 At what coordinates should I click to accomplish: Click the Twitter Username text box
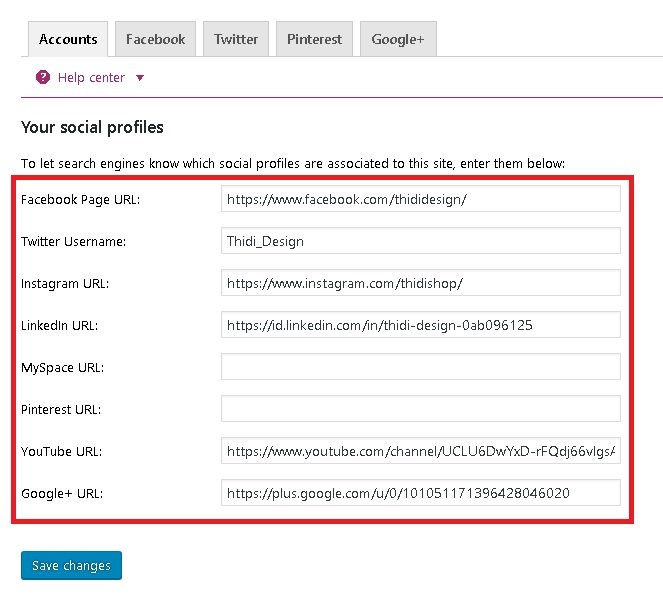(x=420, y=241)
